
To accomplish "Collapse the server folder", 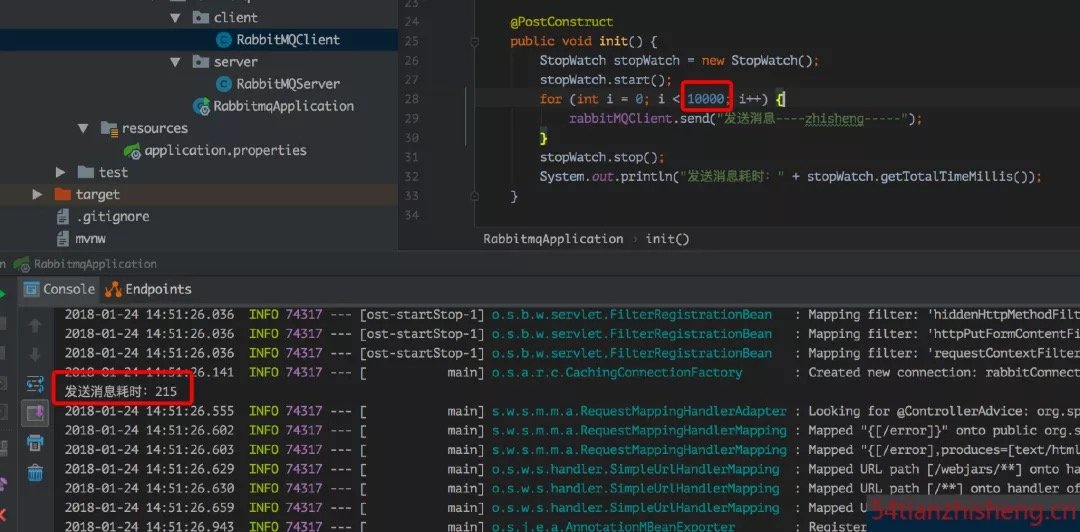I will point(175,62).
